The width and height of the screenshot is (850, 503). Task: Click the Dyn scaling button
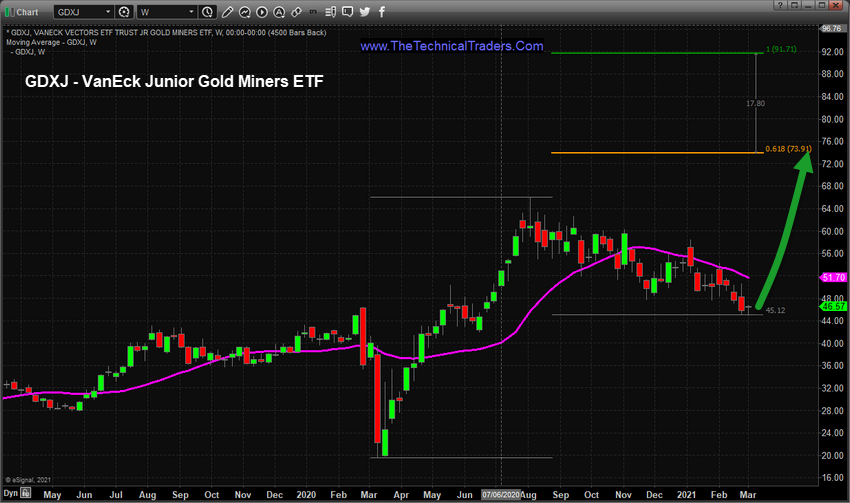[x=10, y=493]
